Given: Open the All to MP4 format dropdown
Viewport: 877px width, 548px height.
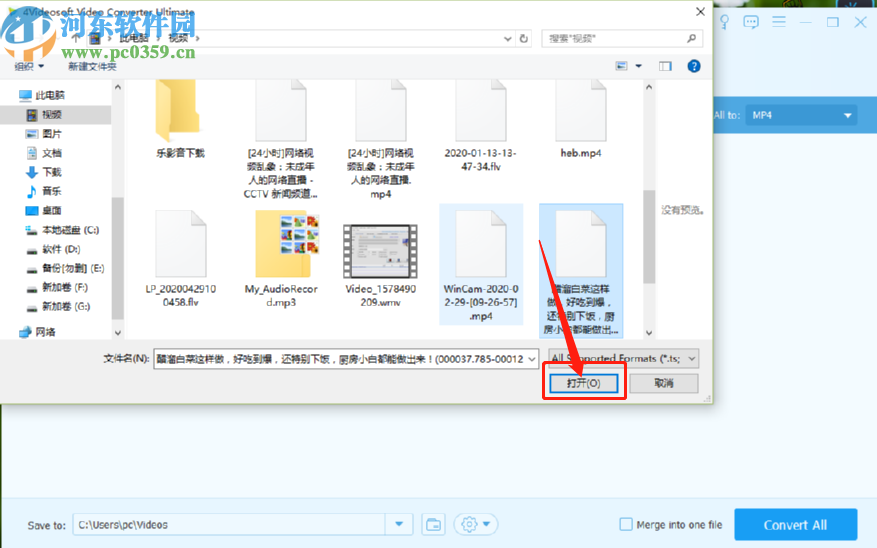Looking at the screenshot, I should point(801,115).
